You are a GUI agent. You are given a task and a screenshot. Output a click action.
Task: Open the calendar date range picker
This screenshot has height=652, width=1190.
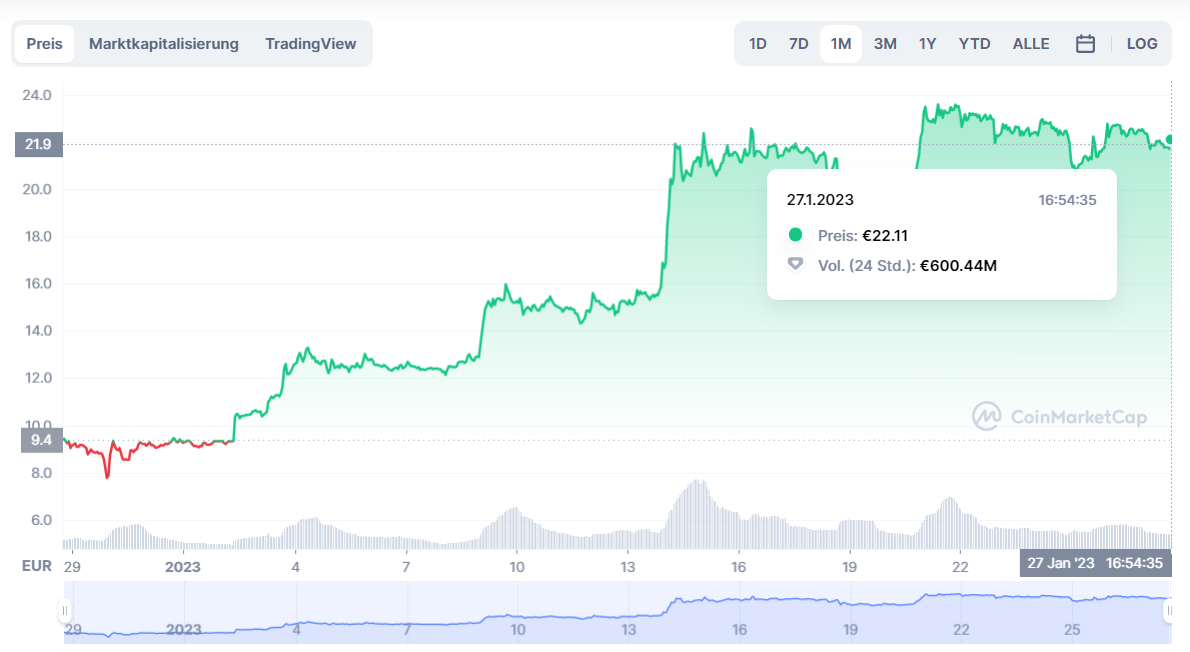pos(1085,44)
